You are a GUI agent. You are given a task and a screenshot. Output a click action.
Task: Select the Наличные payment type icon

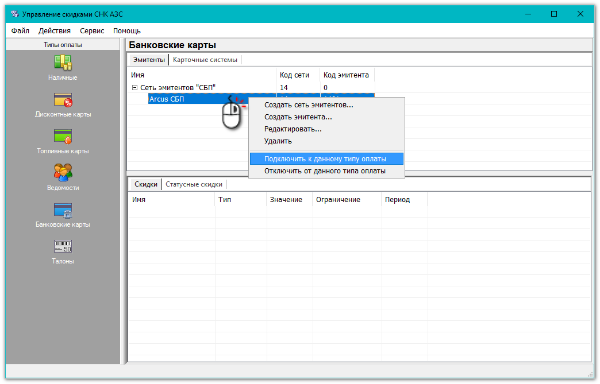click(x=63, y=63)
